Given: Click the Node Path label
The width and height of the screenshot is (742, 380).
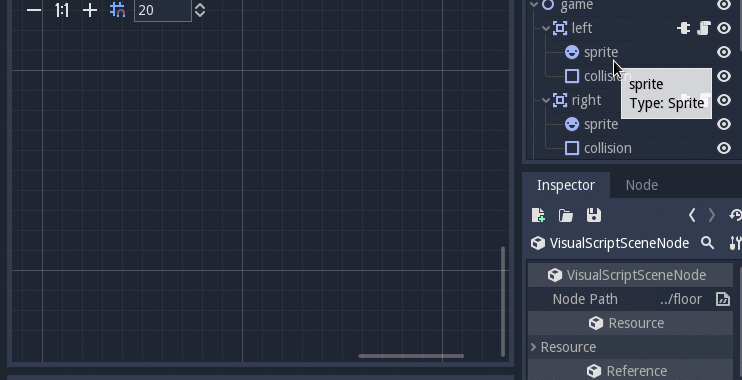Looking at the screenshot, I should (x=585, y=299).
